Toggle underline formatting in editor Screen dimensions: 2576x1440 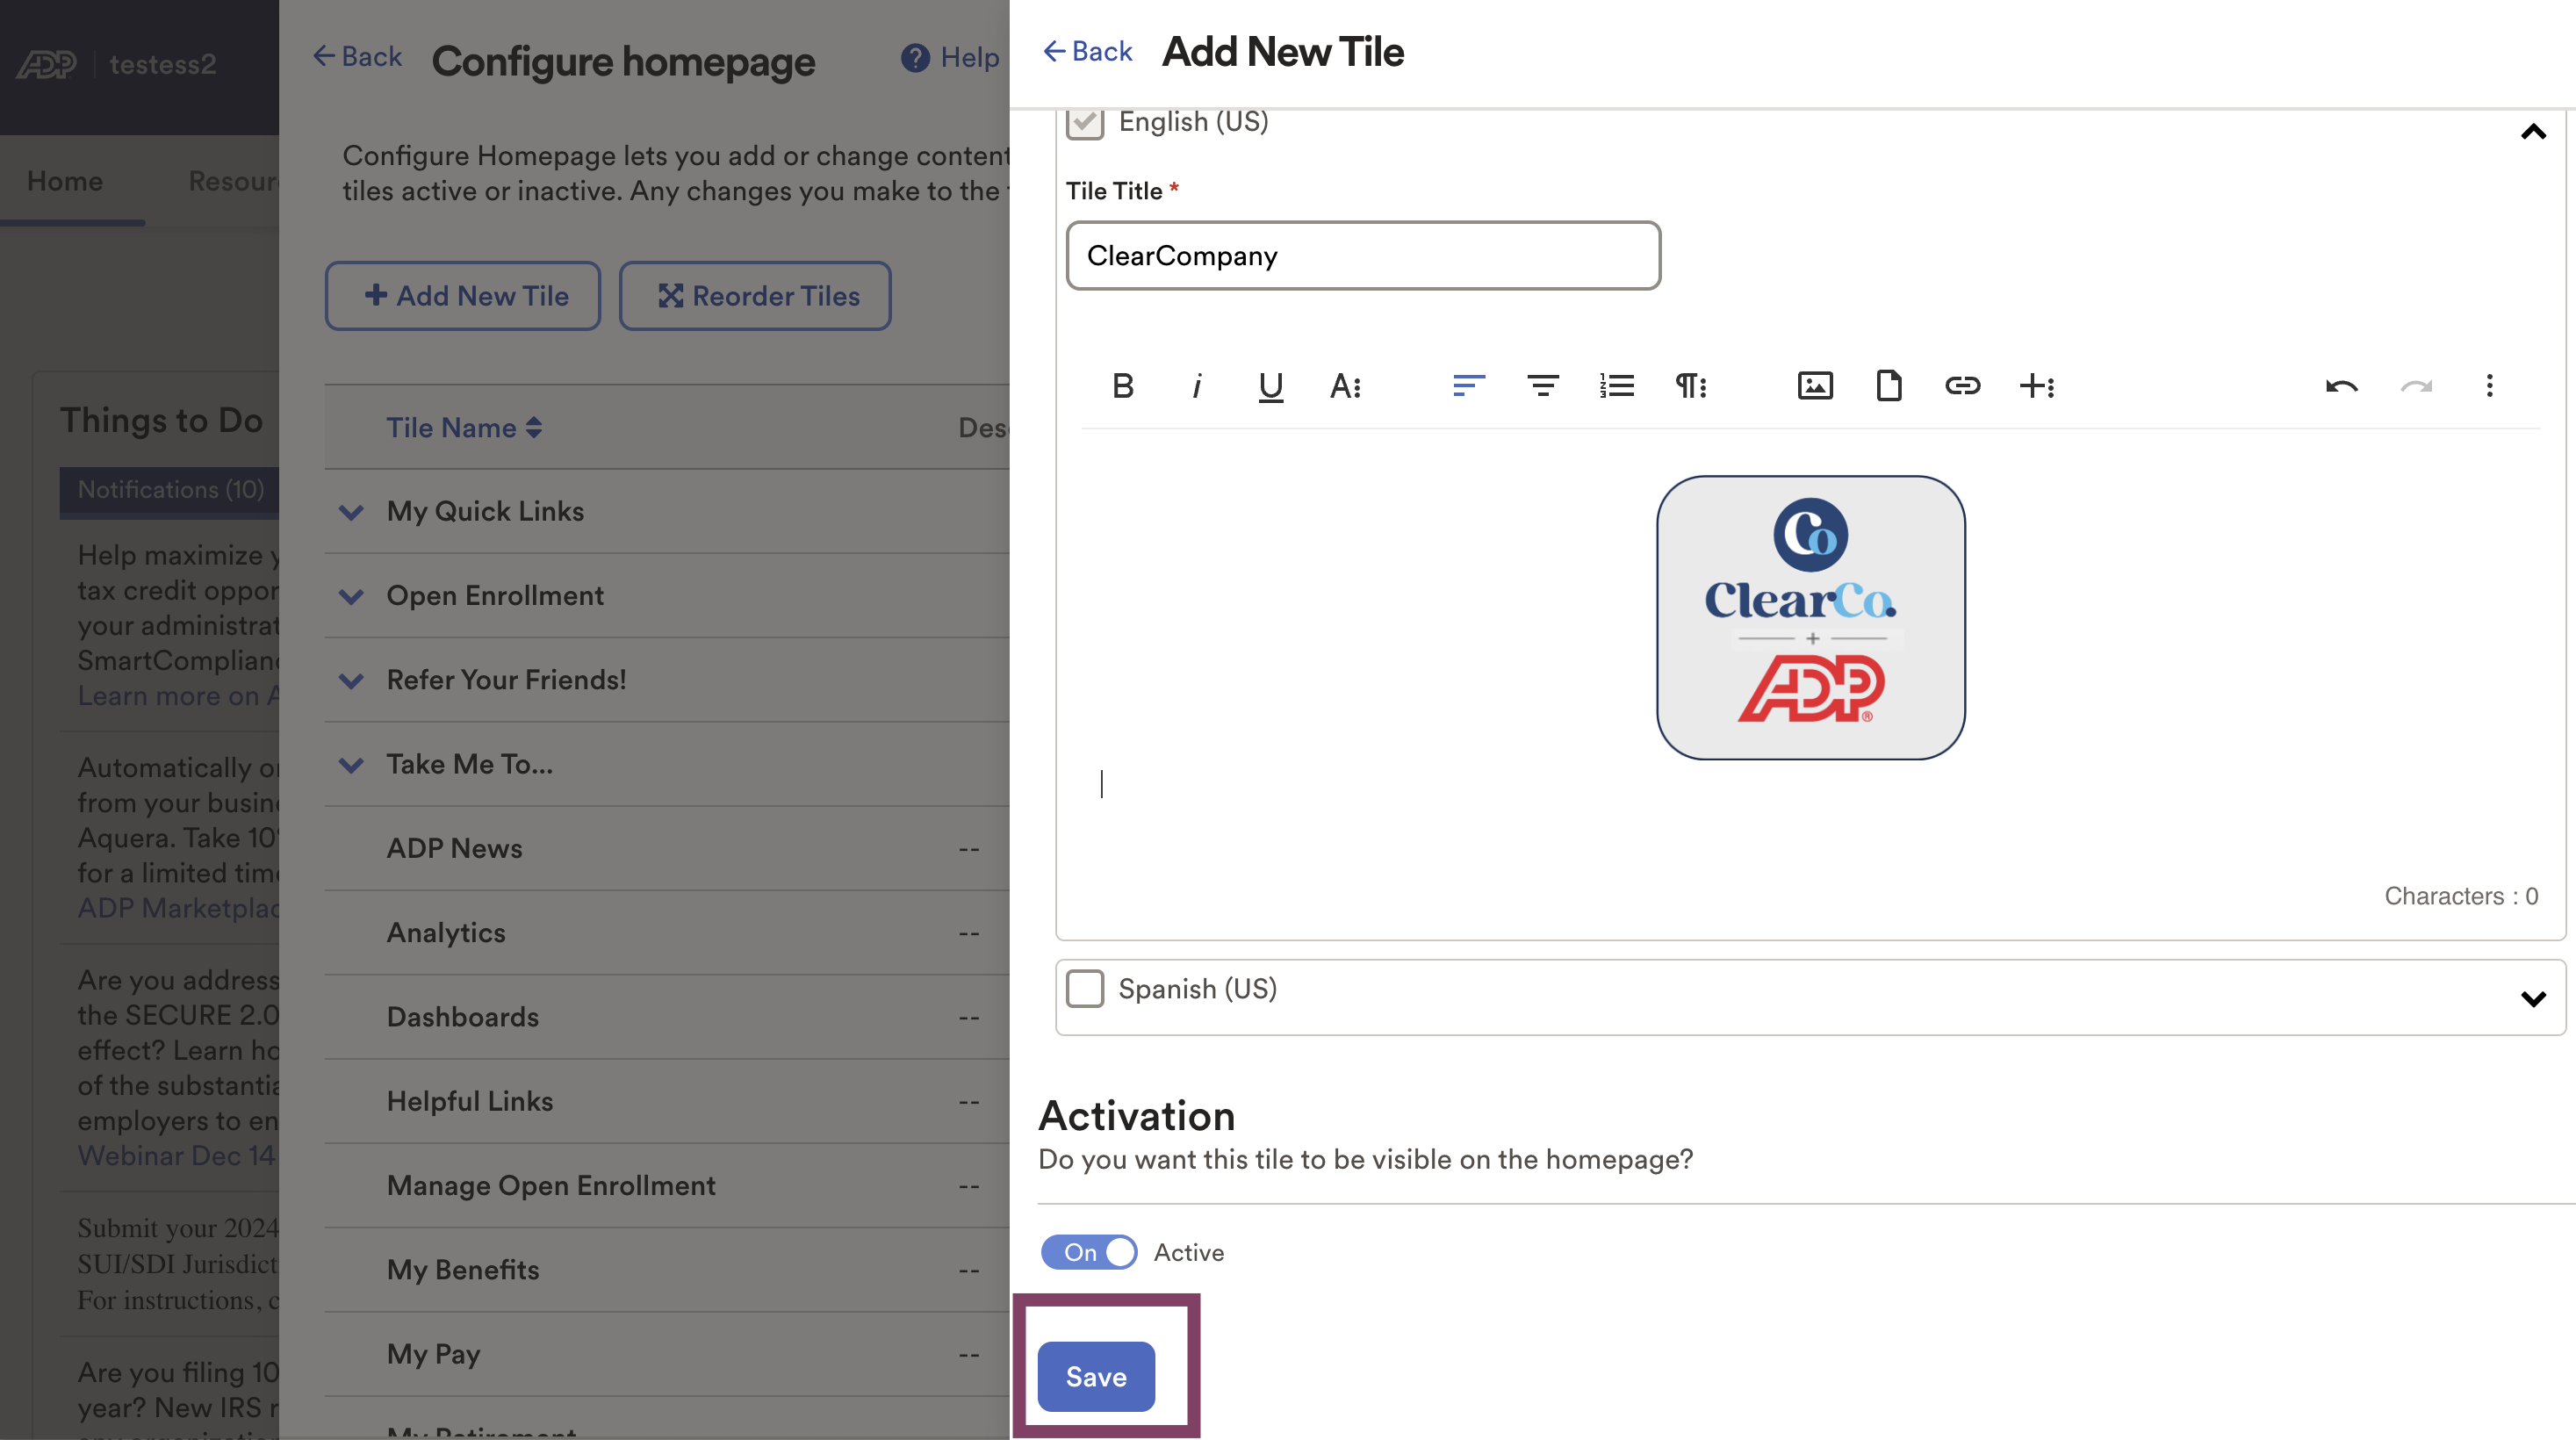pyautogui.click(x=1270, y=386)
